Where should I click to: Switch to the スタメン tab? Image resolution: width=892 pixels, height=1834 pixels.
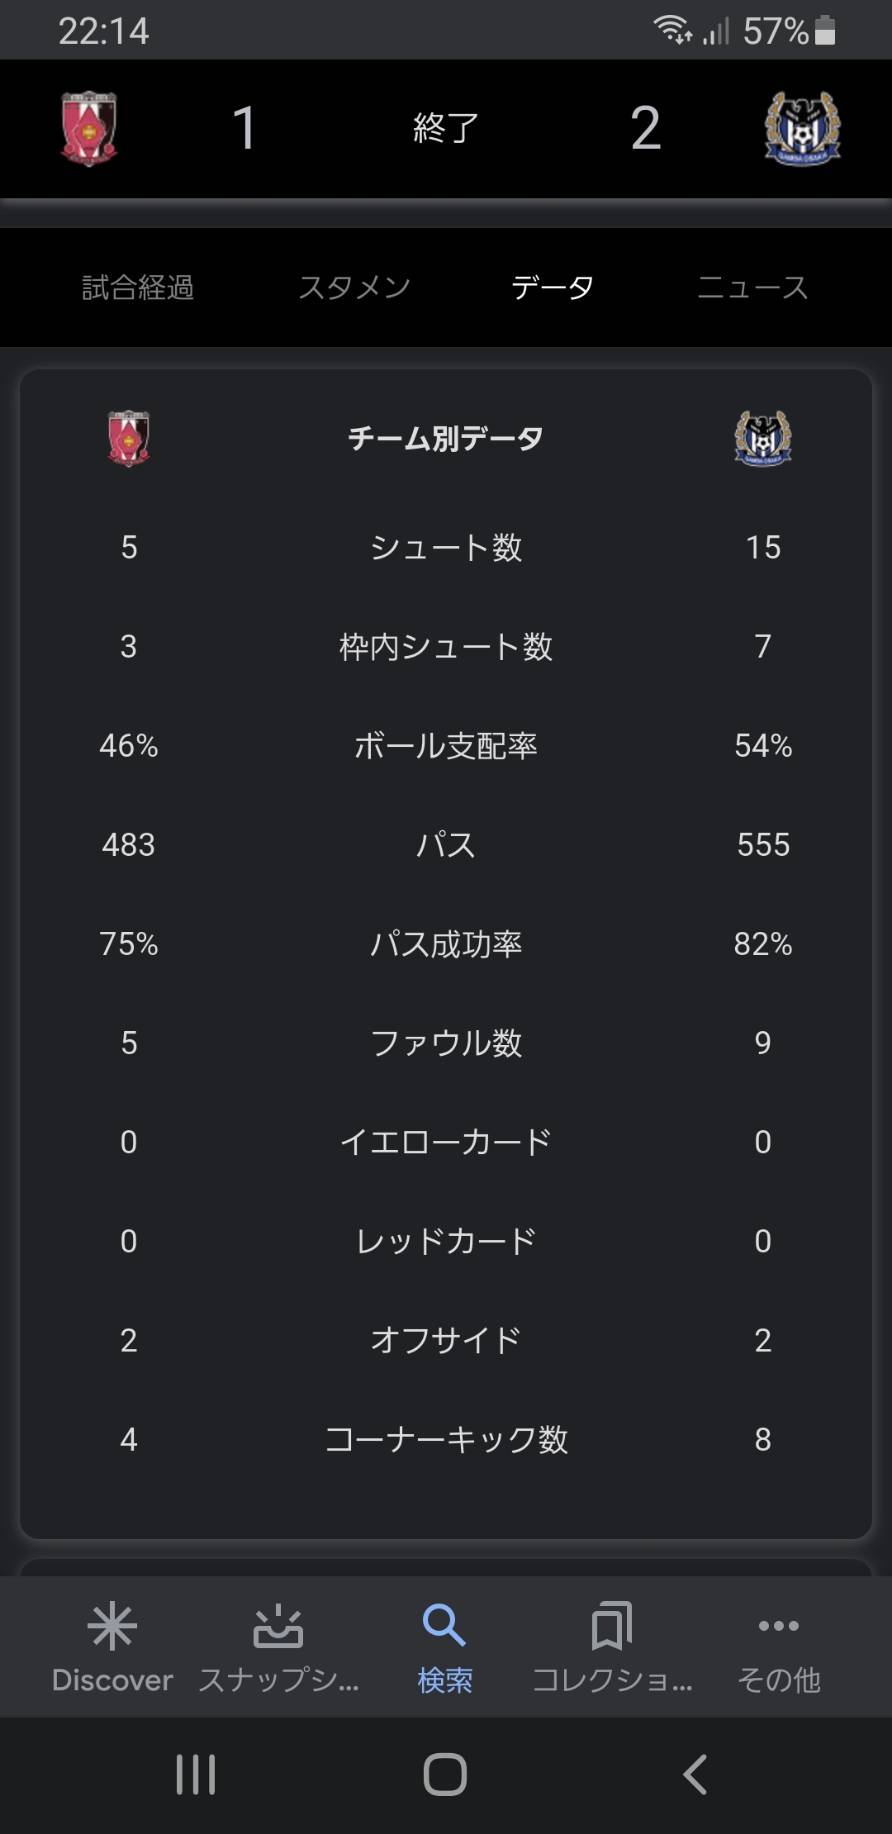[x=354, y=288]
